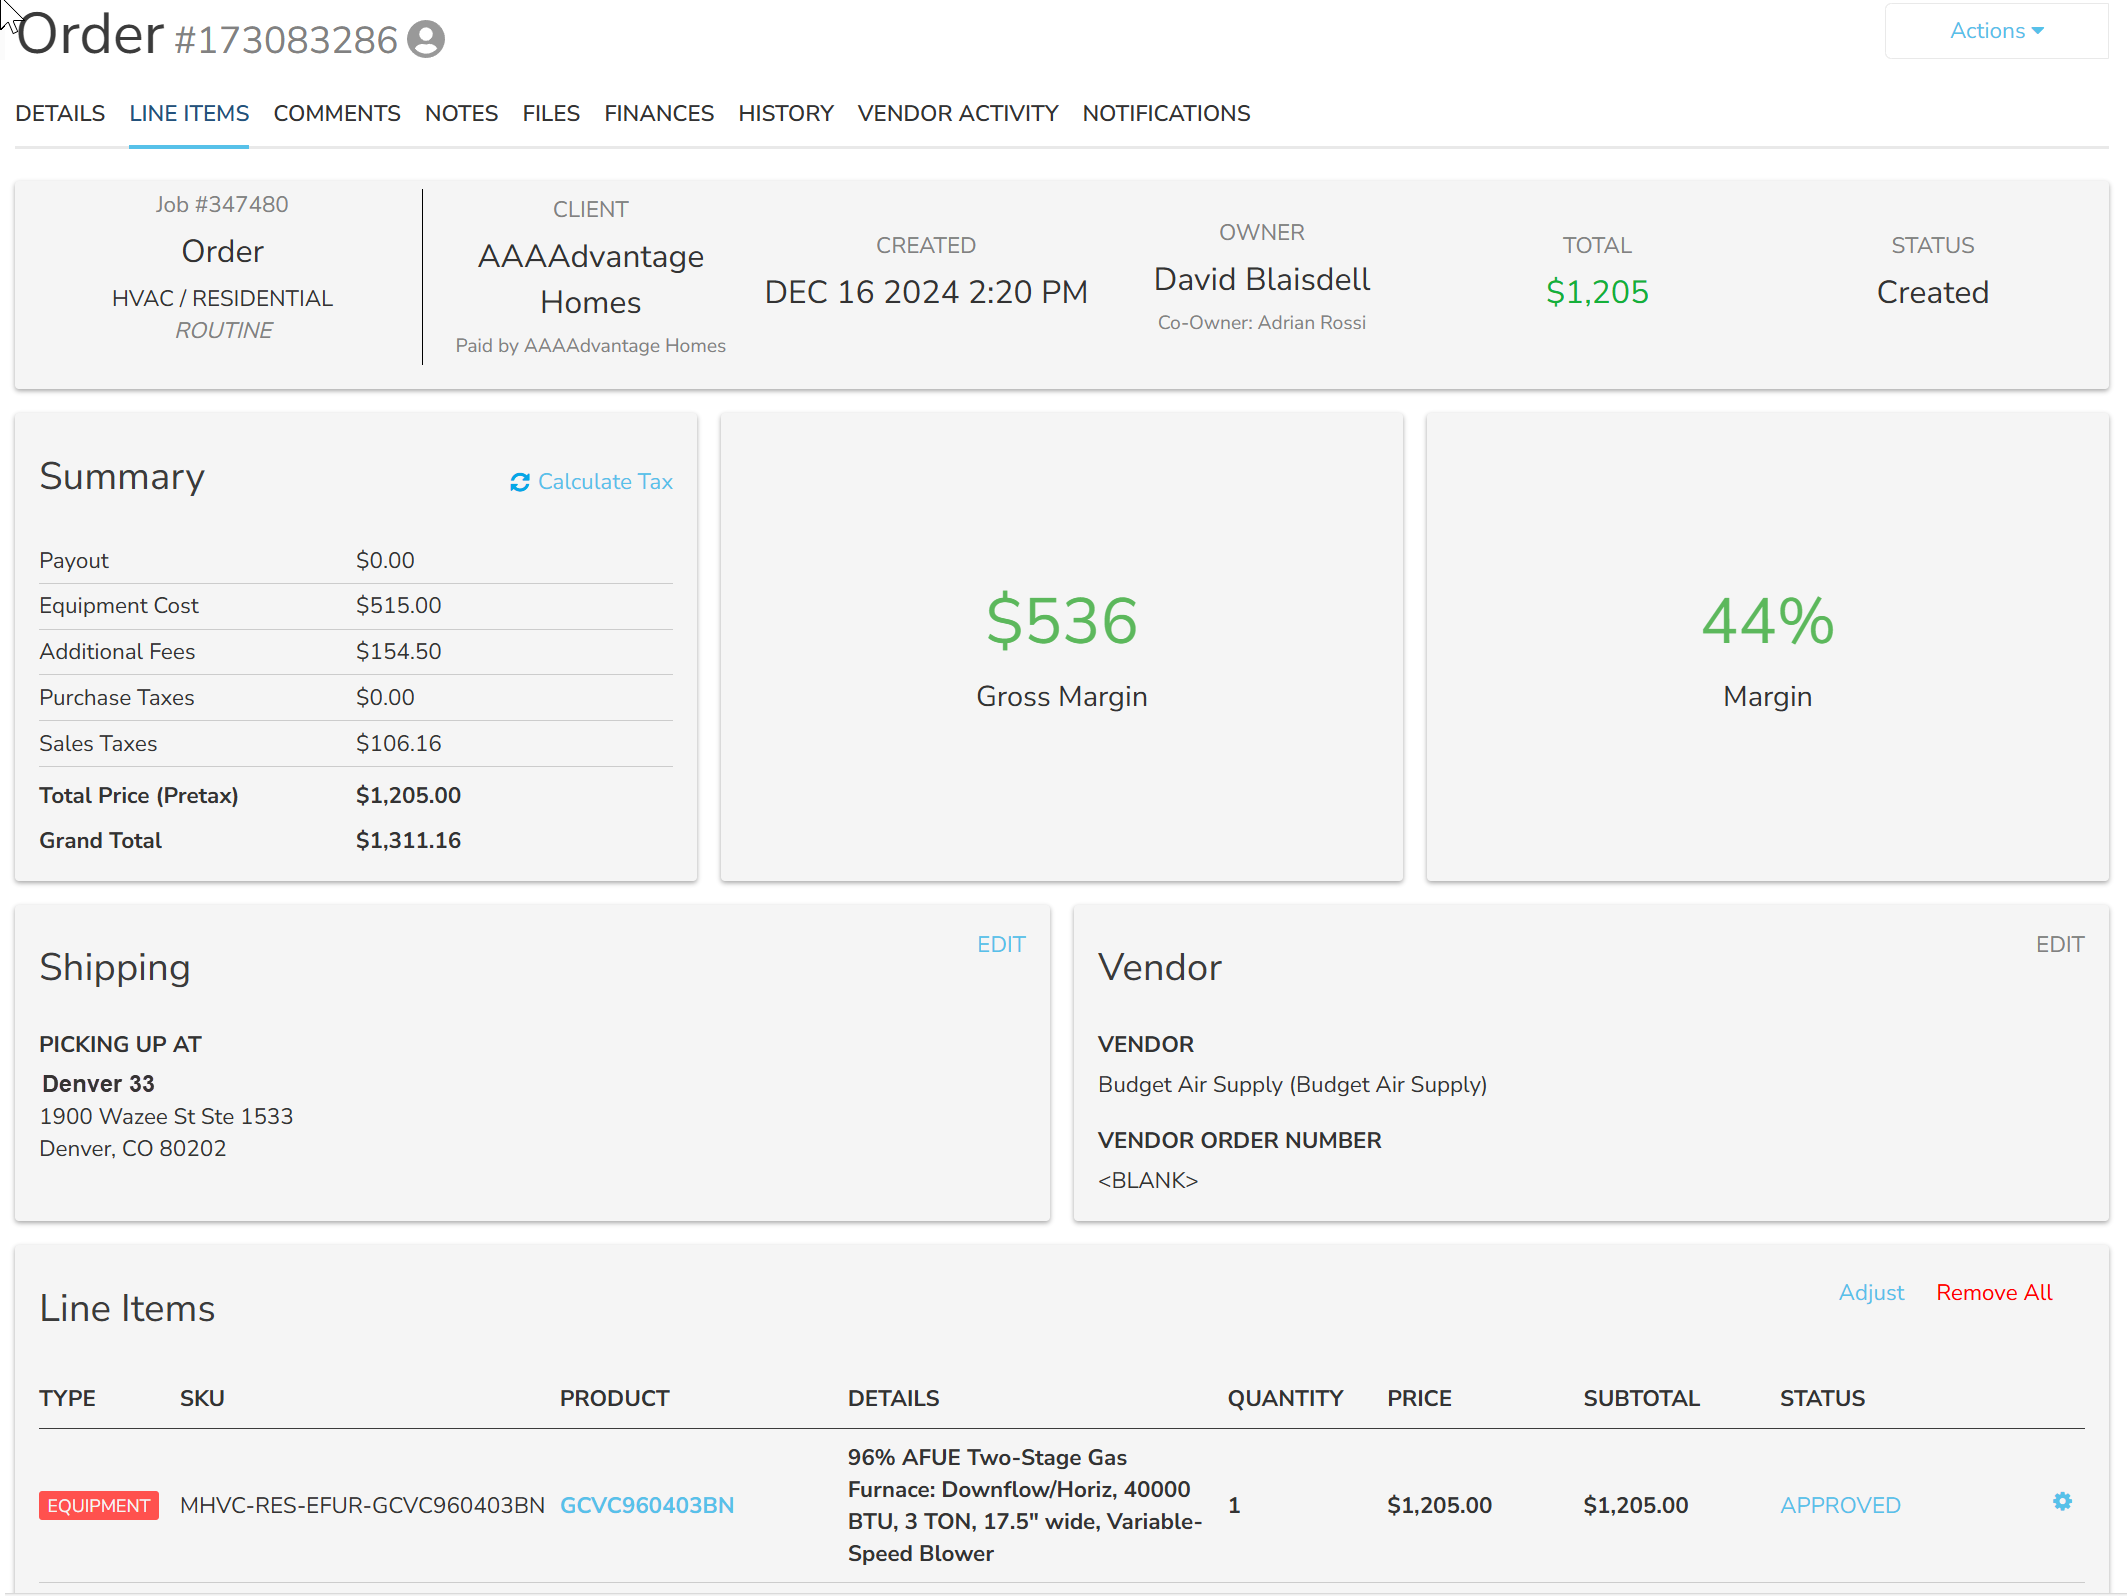The width and height of the screenshot is (2127, 1596).
Task: Open the gear settings icon for the equipment line item
Action: (x=2062, y=1501)
